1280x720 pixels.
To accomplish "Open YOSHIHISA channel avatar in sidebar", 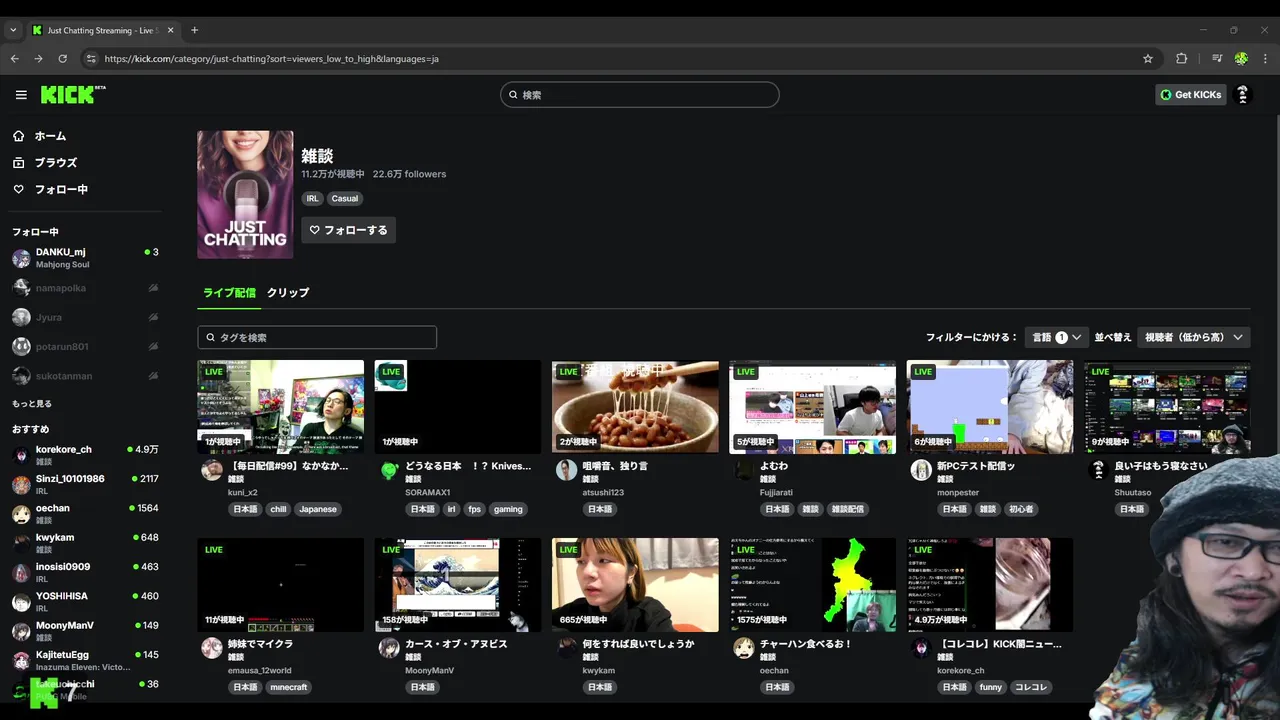I will tap(21, 602).
